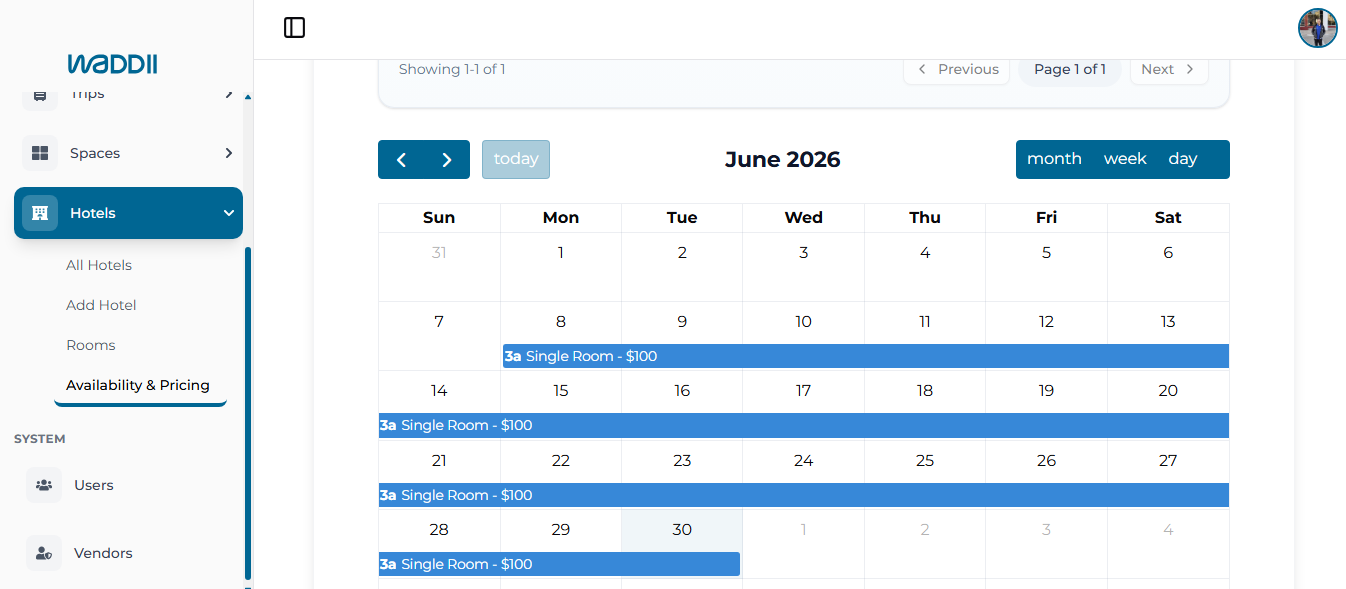Open Single Room event starting June 28
Screen dimensions: 1346x589
coord(559,564)
